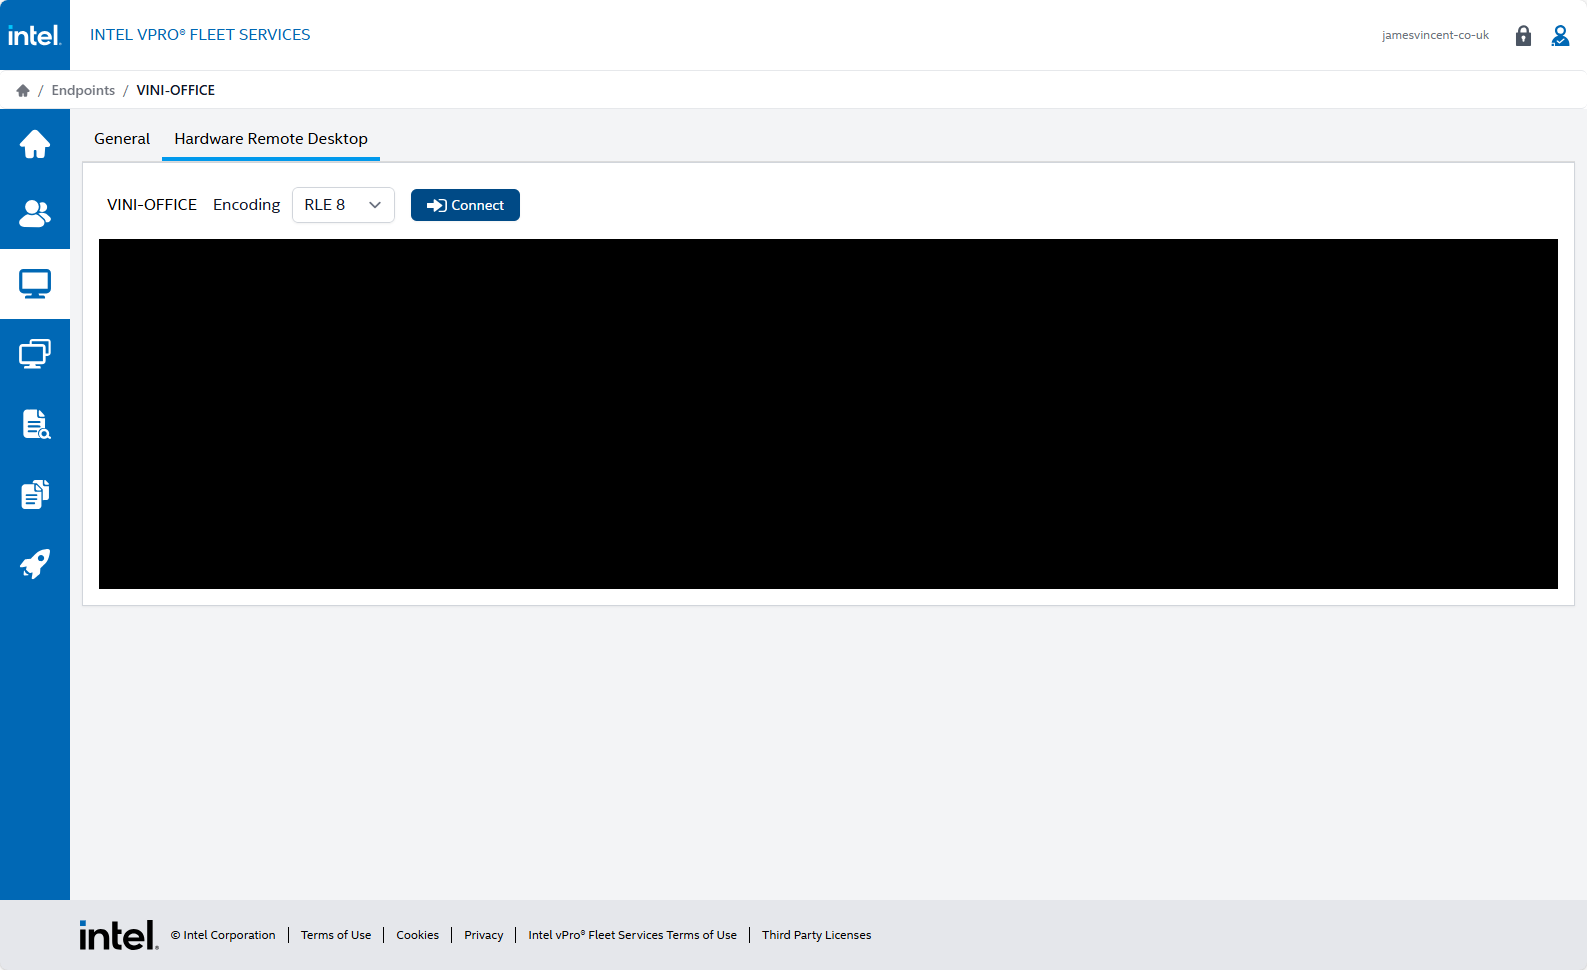This screenshot has width=1587, height=970.
Task: Open the multiple monitors sidebar icon
Action: (35, 354)
